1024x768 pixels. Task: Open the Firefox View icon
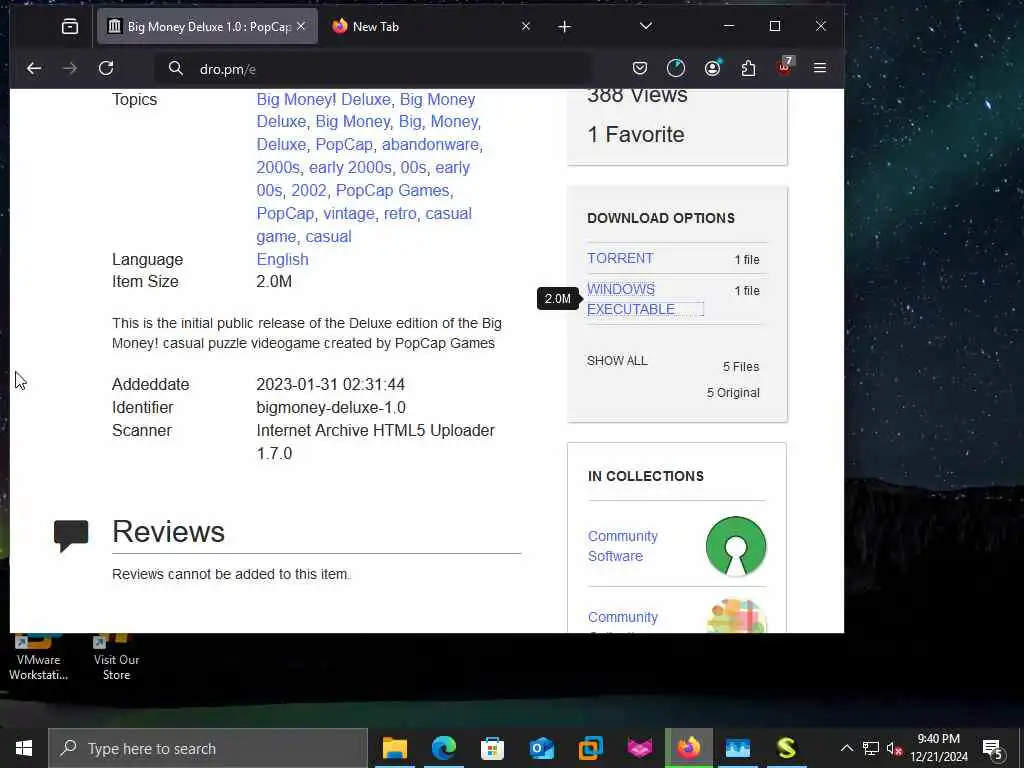pos(70,26)
